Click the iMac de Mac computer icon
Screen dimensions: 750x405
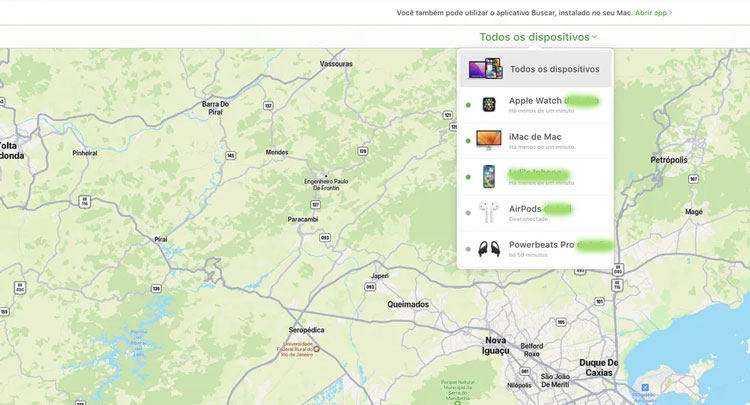488,140
